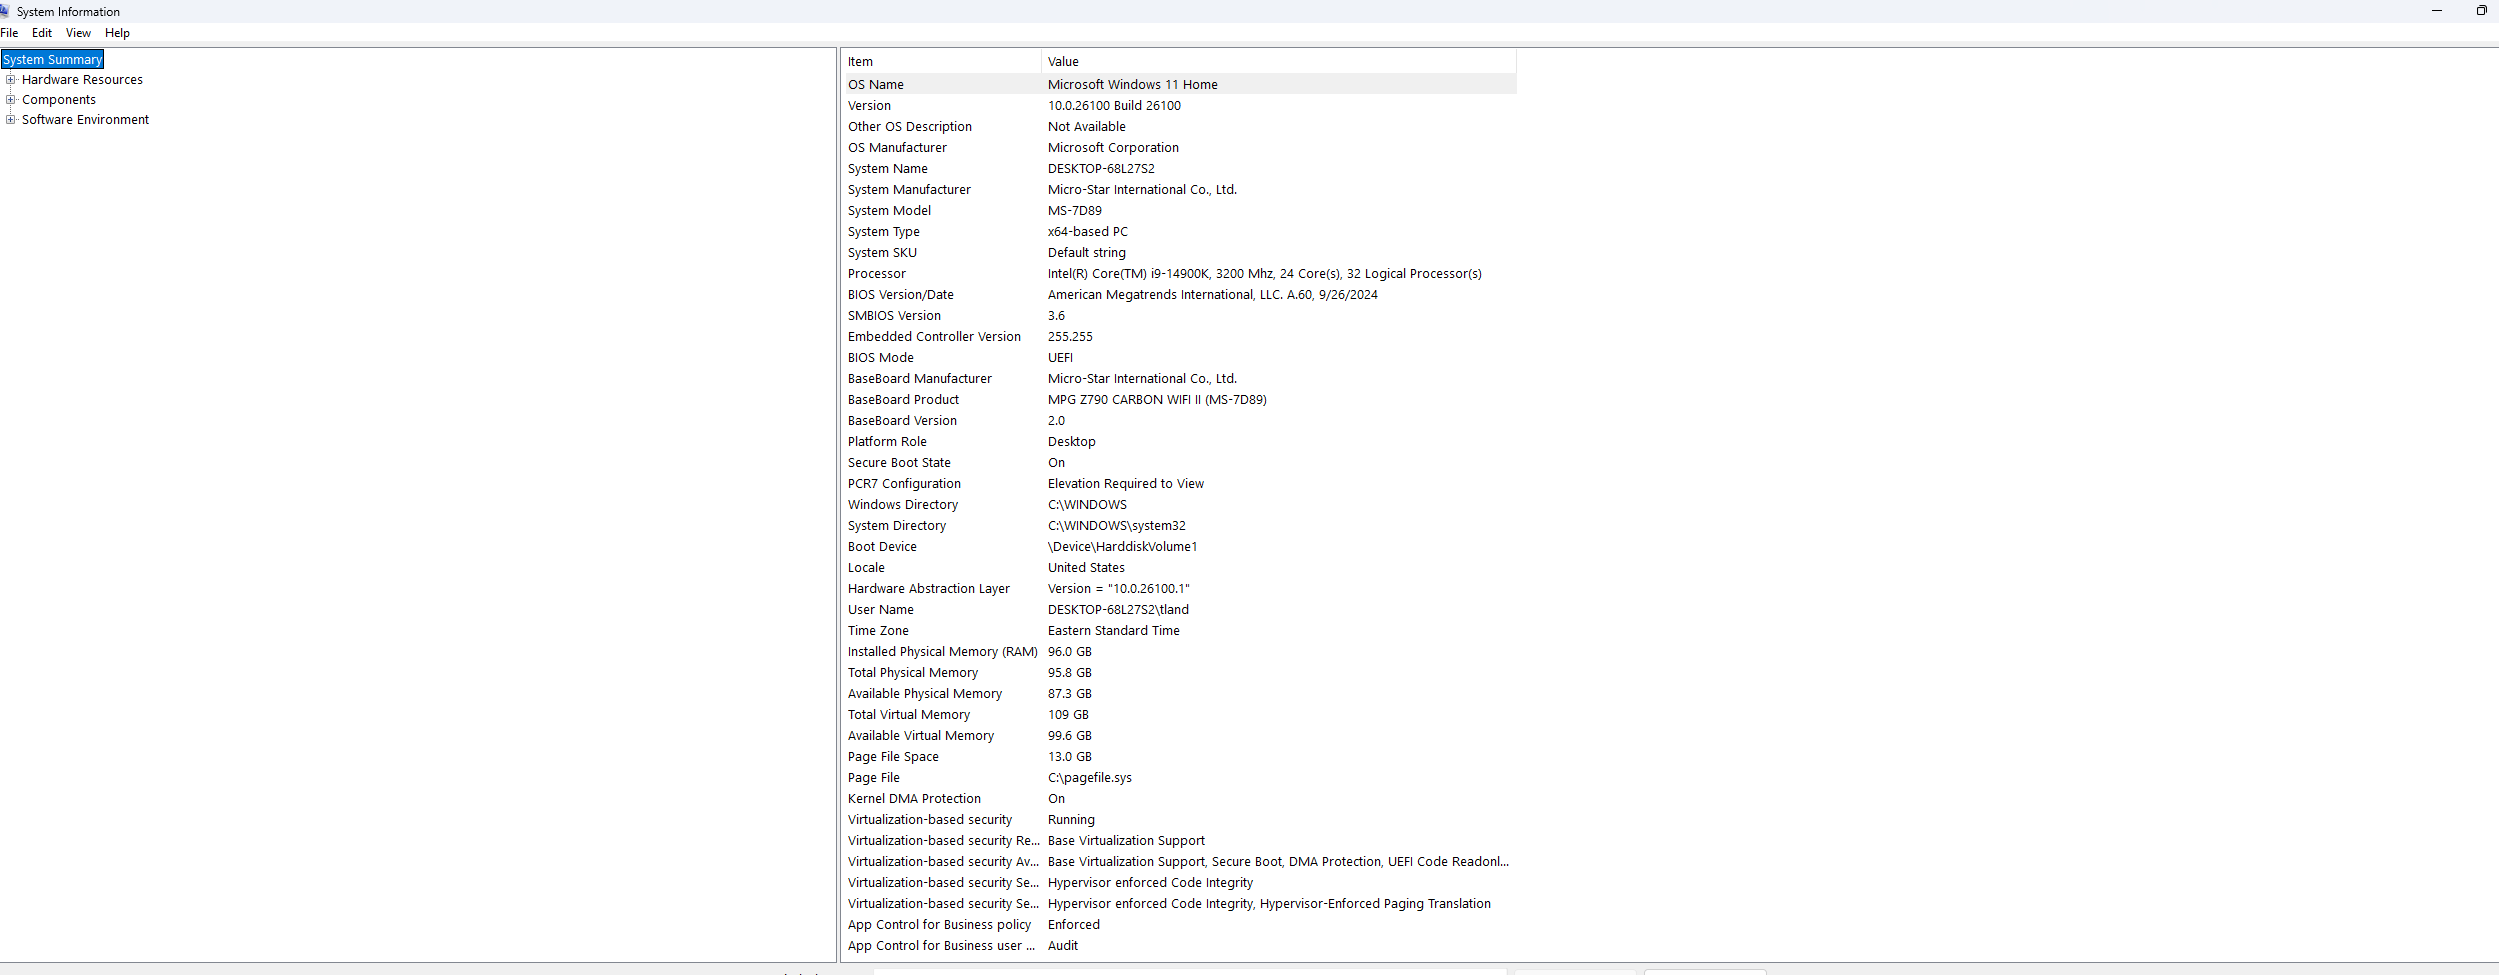Click the C:\pagefile.sys value

[1090, 778]
